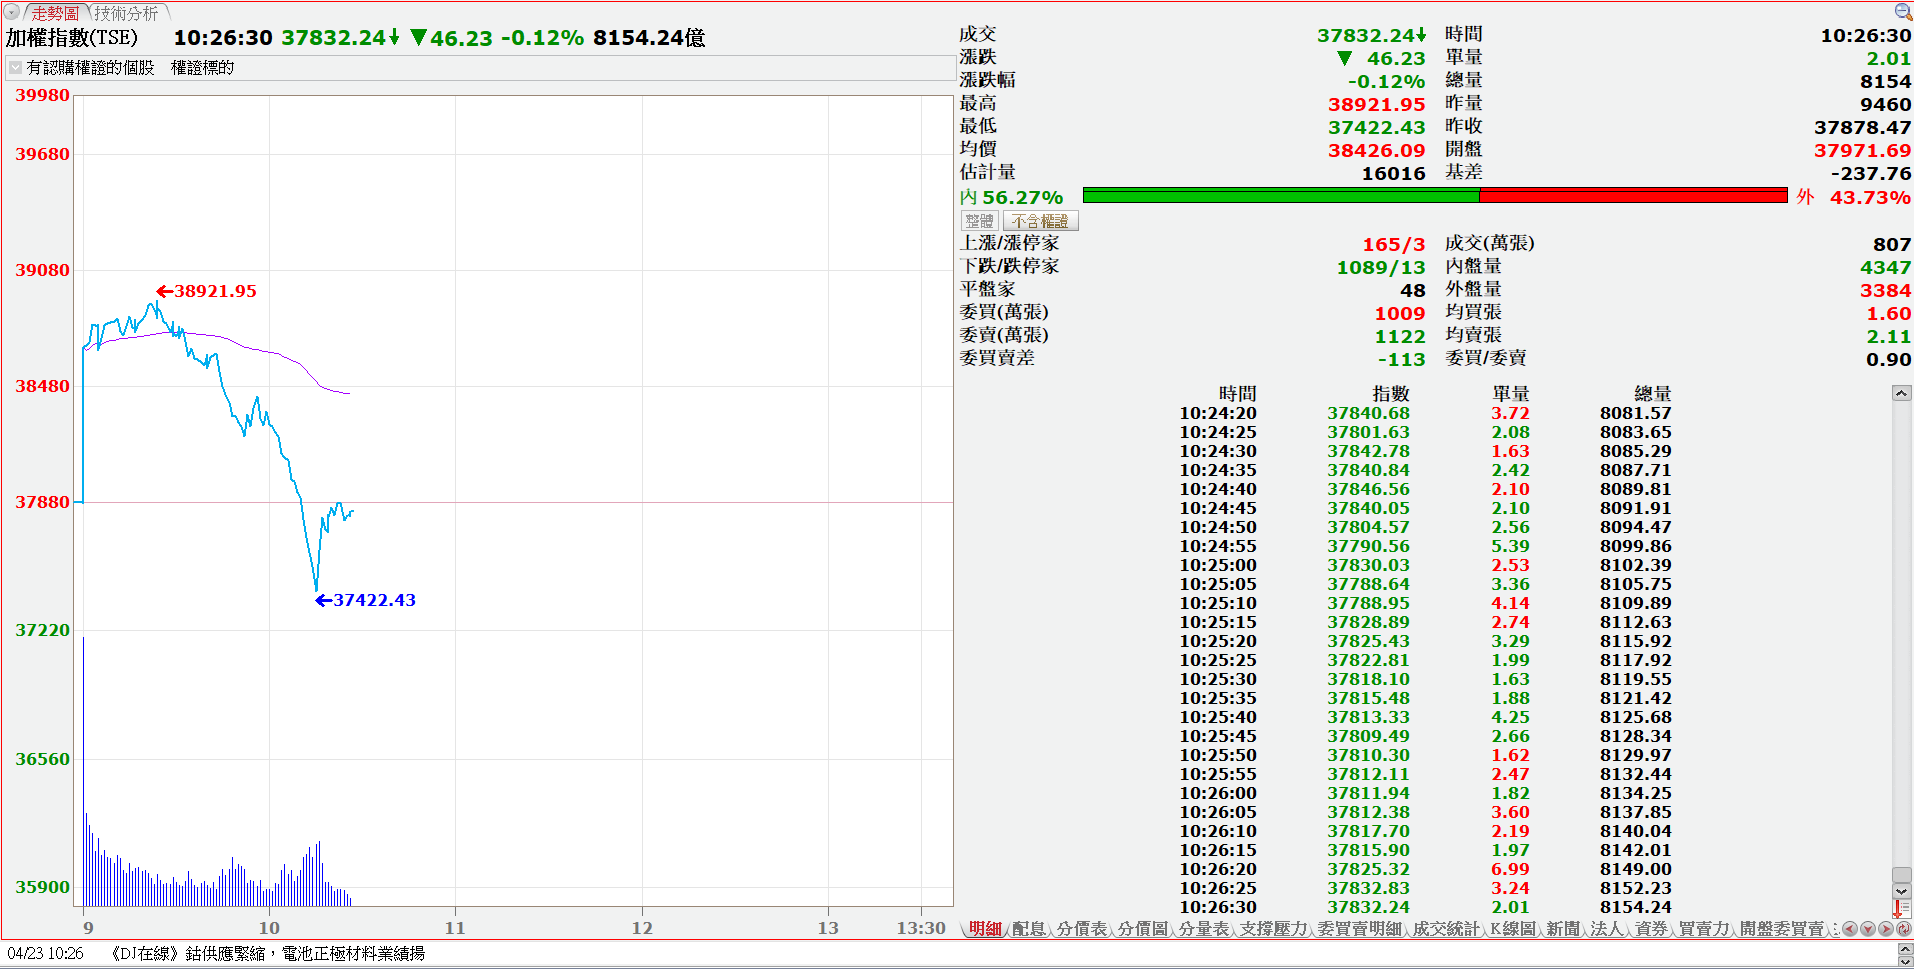Viewport: 1914px width, 969px height.
Task: Click the right arrow tab-scroll icon
Action: [x=1885, y=929]
